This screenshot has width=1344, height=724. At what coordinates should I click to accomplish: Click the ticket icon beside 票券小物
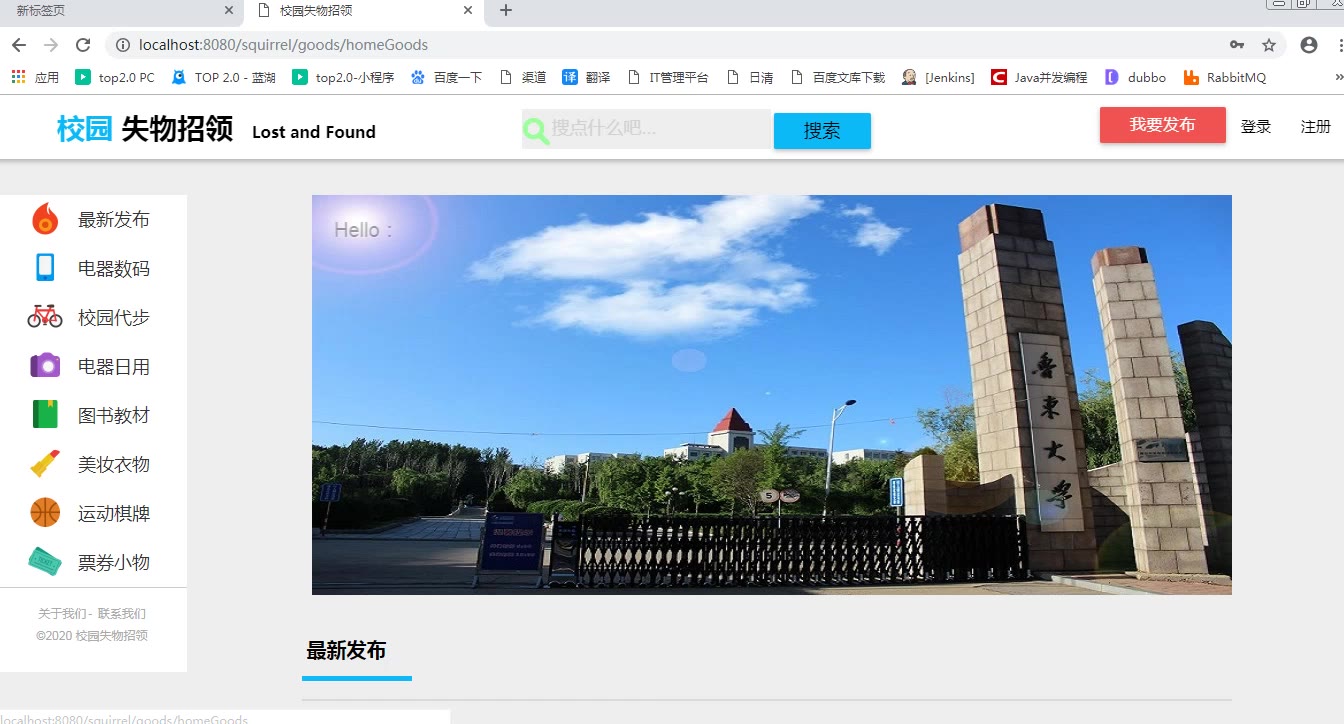(x=45, y=562)
